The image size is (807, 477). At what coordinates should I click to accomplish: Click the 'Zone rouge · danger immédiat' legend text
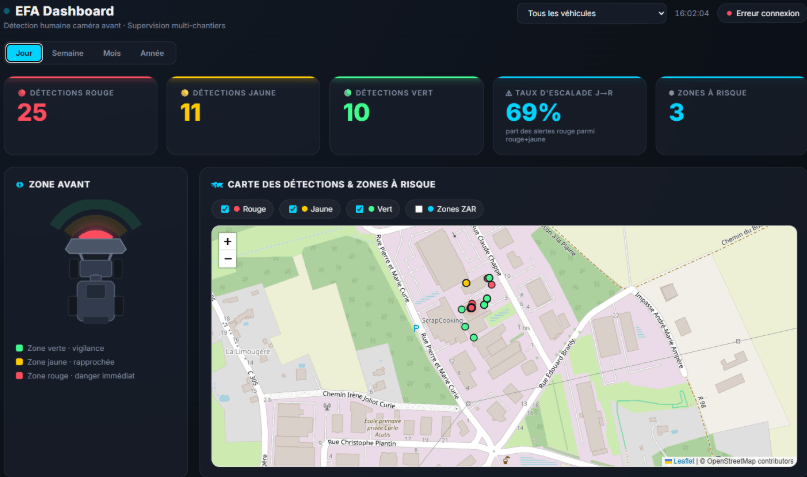click(x=81, y=376)
